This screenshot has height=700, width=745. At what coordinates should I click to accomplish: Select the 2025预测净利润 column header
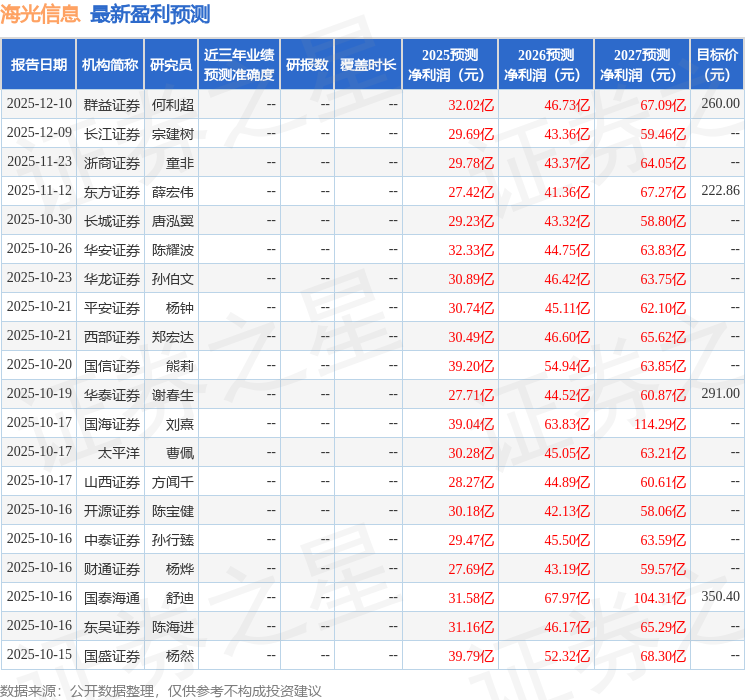pyautogui.click(x=449, y=64)
